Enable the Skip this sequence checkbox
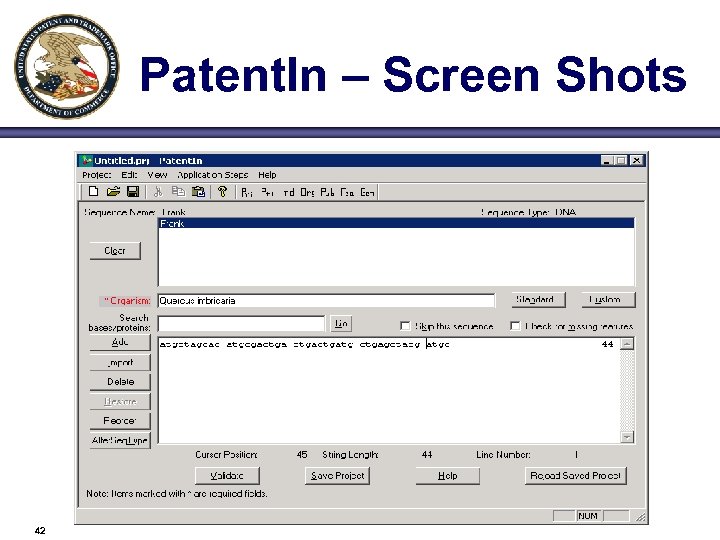Viewport: 720px width, 540px height. pyautogui.click(x=405, y=326)
